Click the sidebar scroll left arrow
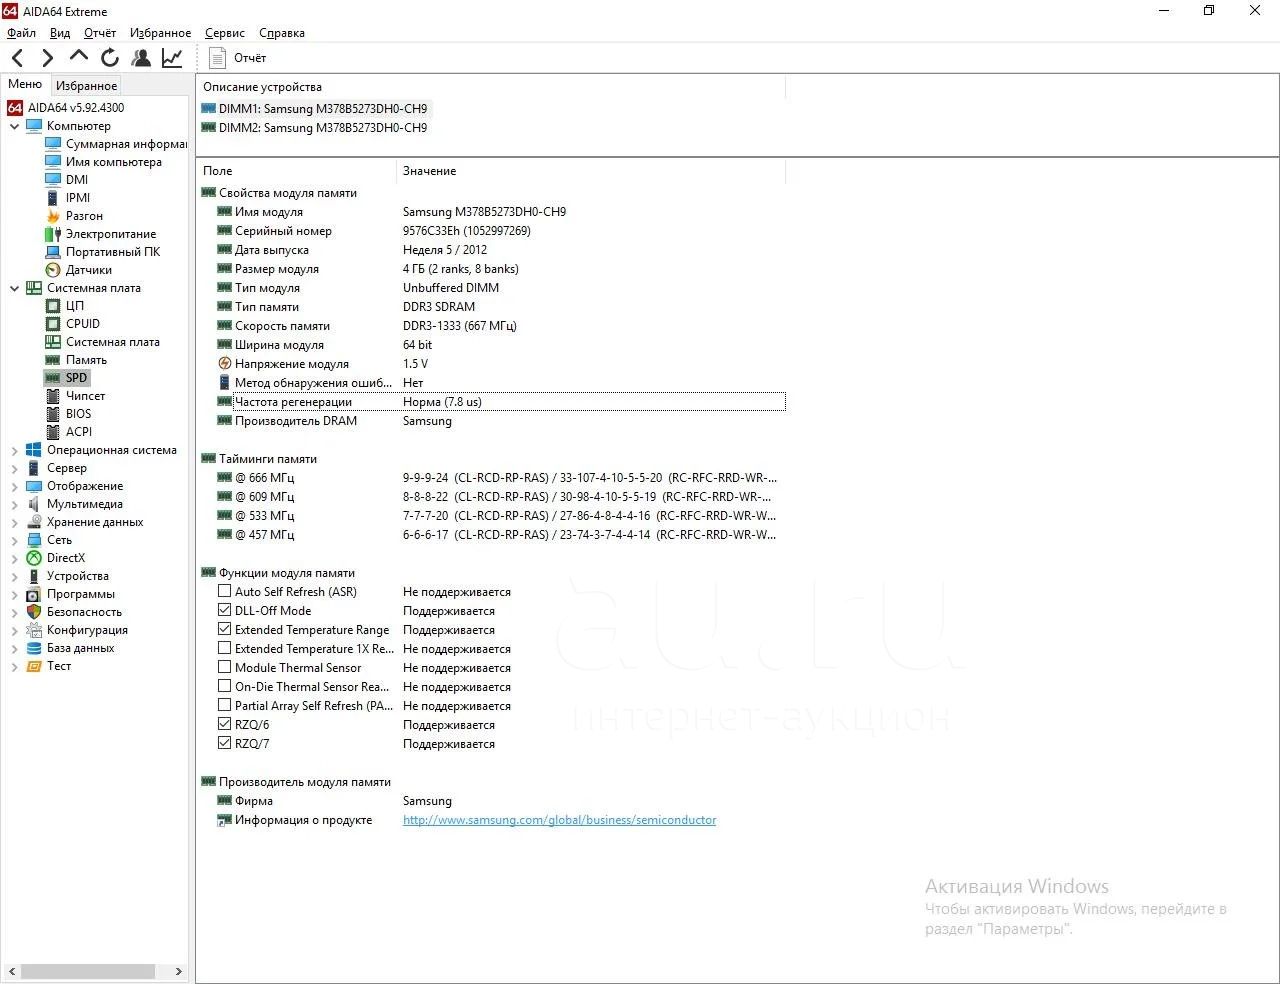Screen dimensions: 1280x984 (12, 971)
